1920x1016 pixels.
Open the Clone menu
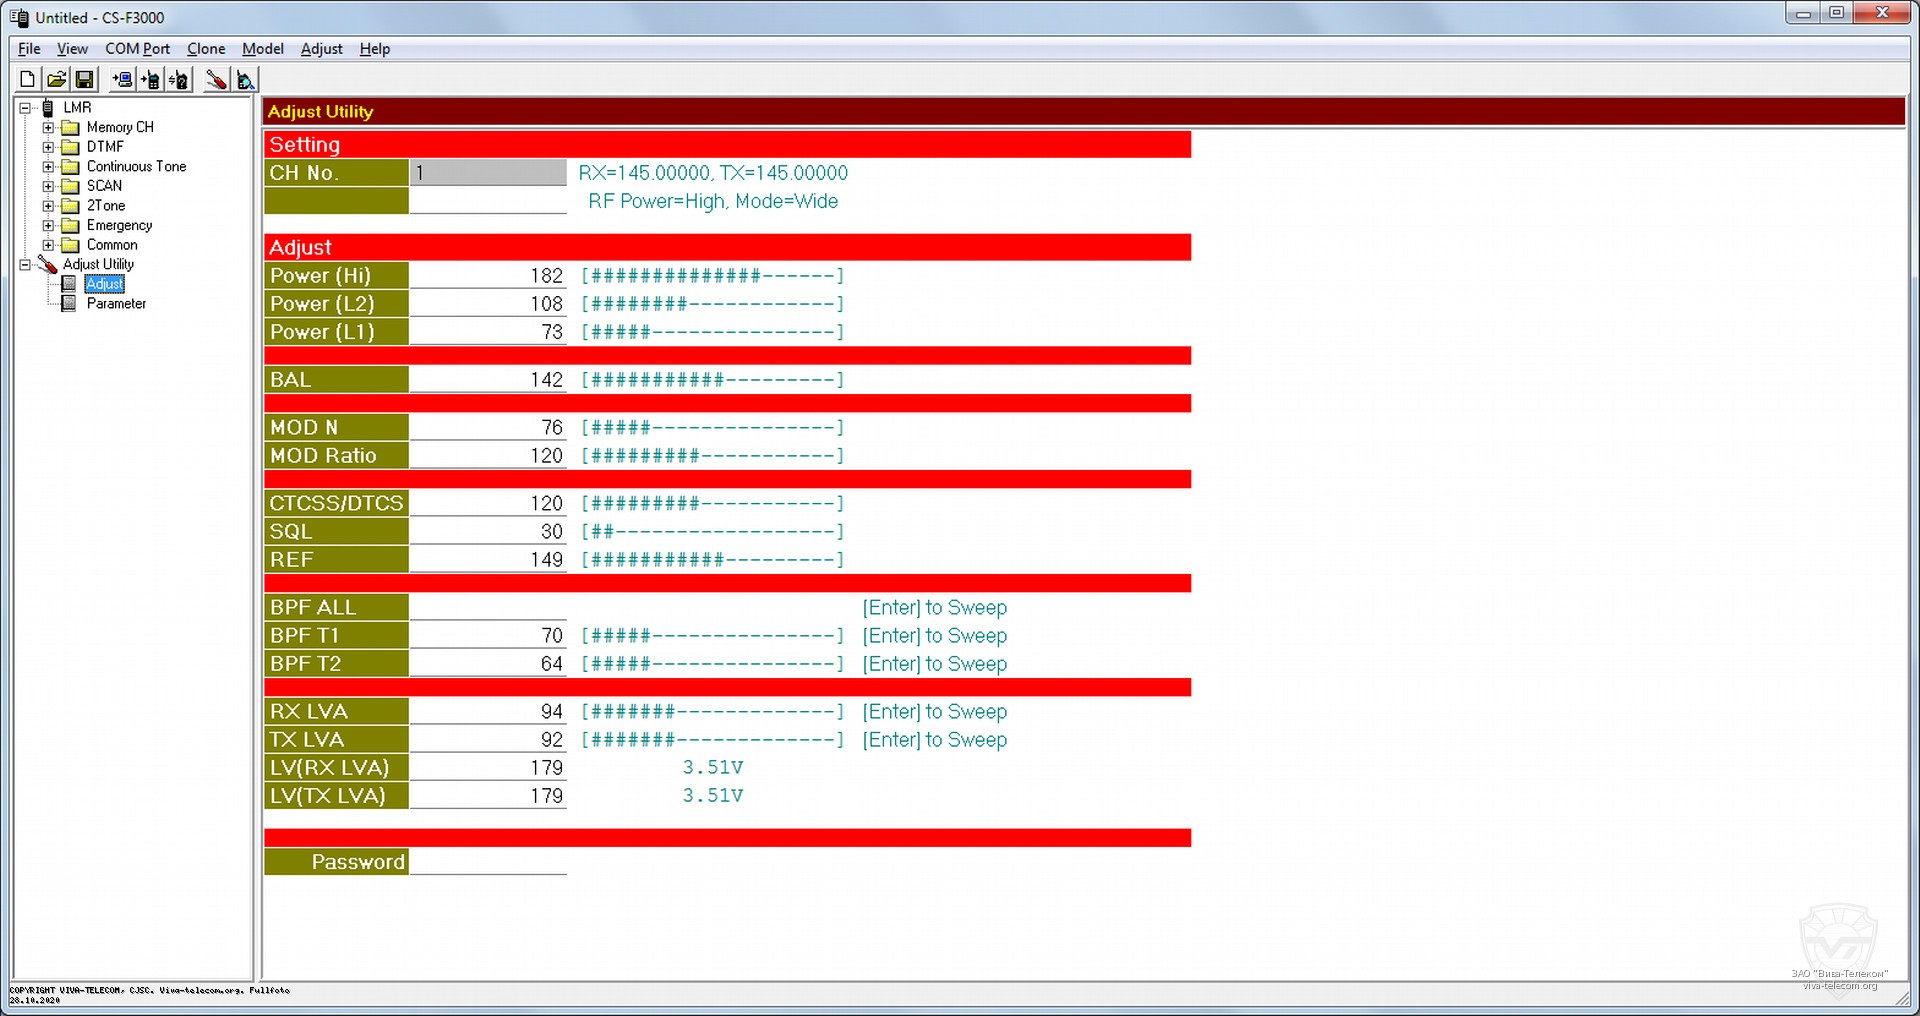[206, 49]
